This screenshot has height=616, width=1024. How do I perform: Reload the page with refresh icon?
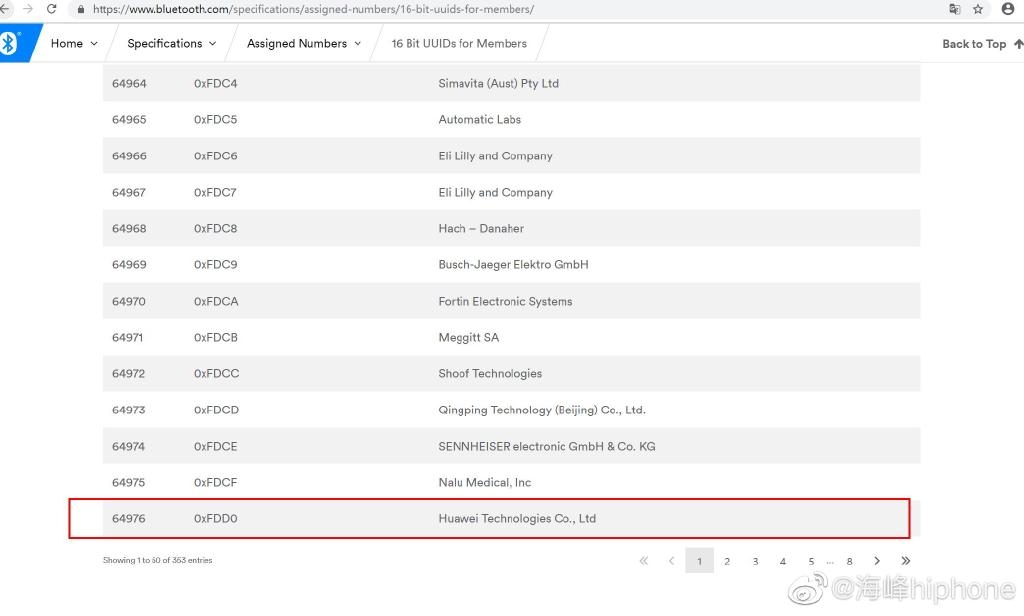[x=52, y=9]
